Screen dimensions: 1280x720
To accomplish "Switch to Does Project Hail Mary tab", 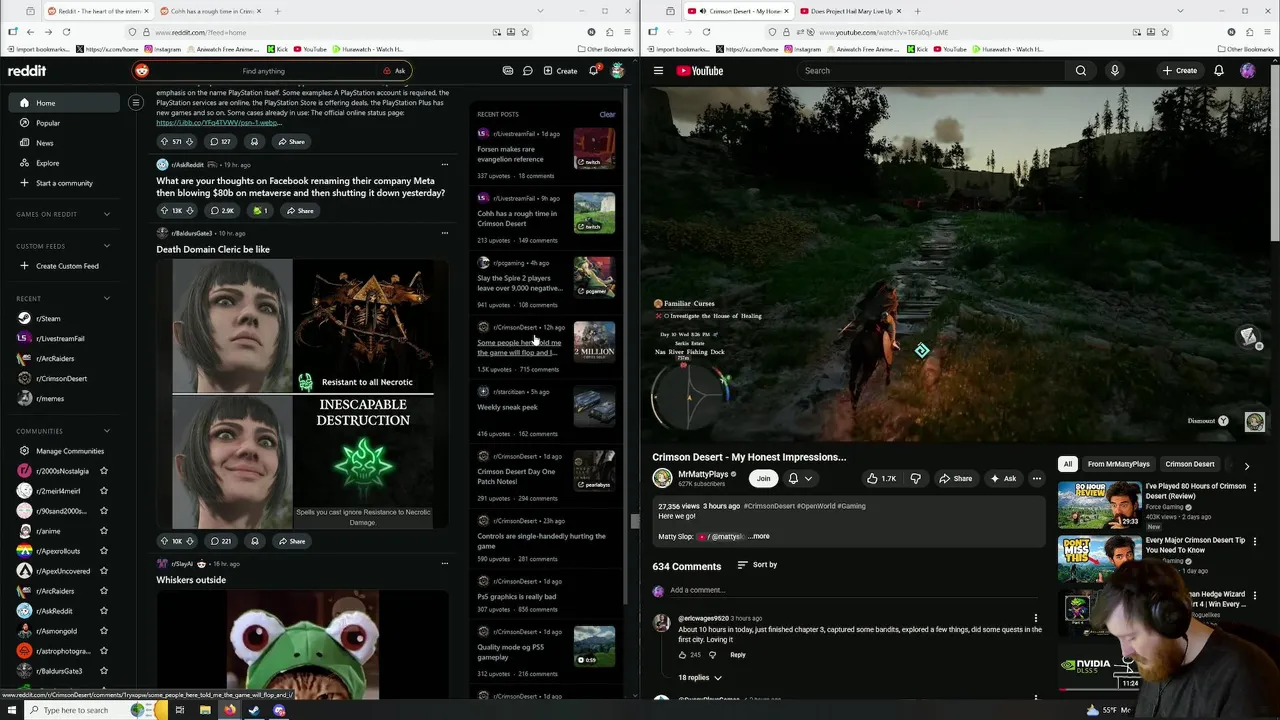I will [850, 11].
